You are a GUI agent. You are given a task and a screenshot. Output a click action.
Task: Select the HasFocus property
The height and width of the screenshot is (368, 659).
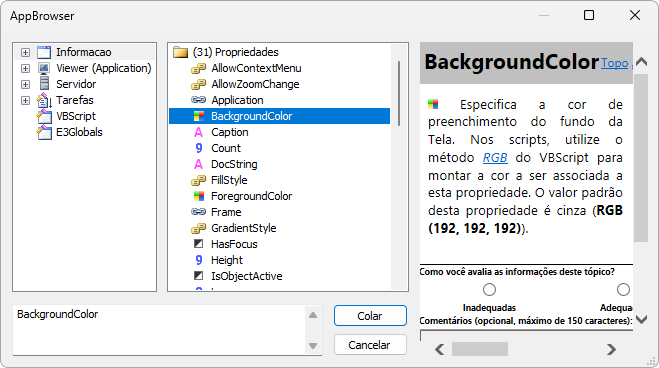pos(234,244)
